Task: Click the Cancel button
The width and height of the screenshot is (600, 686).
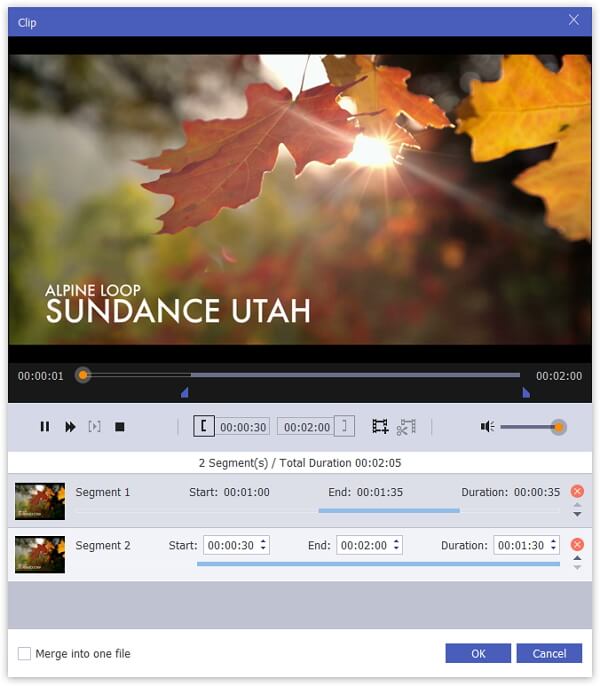Action: (x=549, y=653)
